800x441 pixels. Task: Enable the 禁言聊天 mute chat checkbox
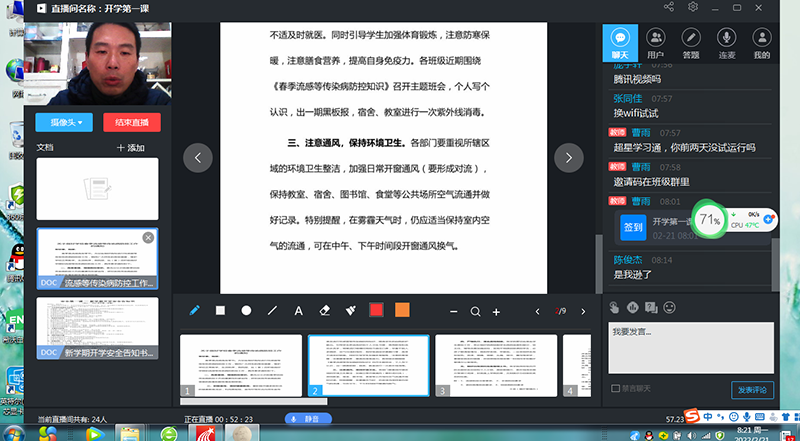click(615, 389)
